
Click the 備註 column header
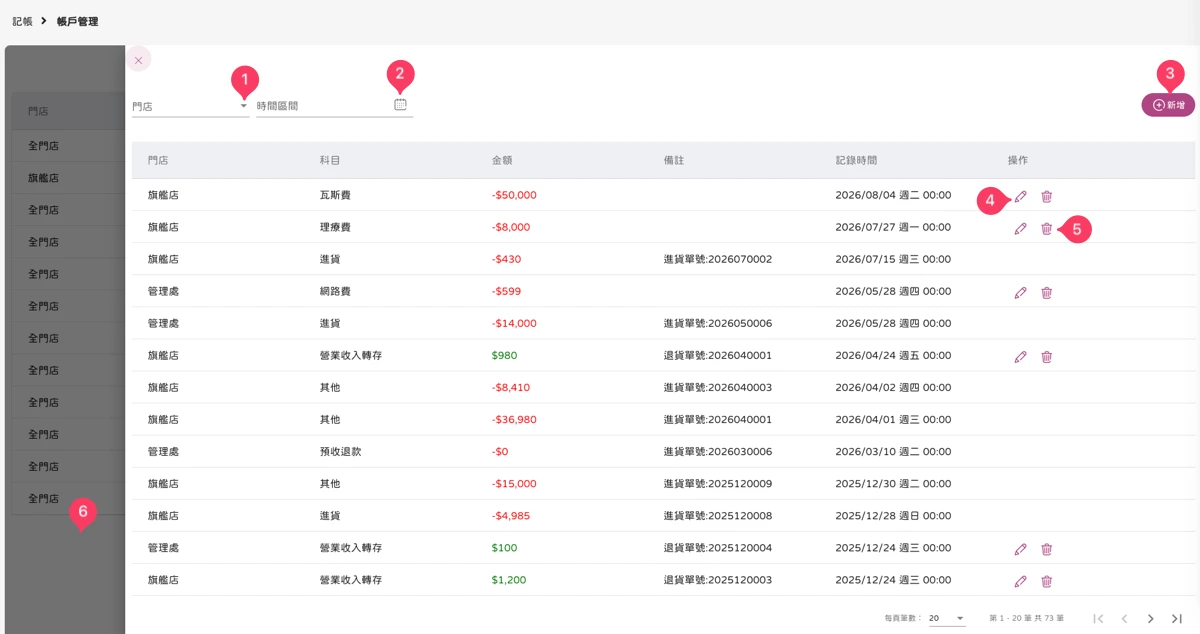pyautogui.click(x=674, y=160)
